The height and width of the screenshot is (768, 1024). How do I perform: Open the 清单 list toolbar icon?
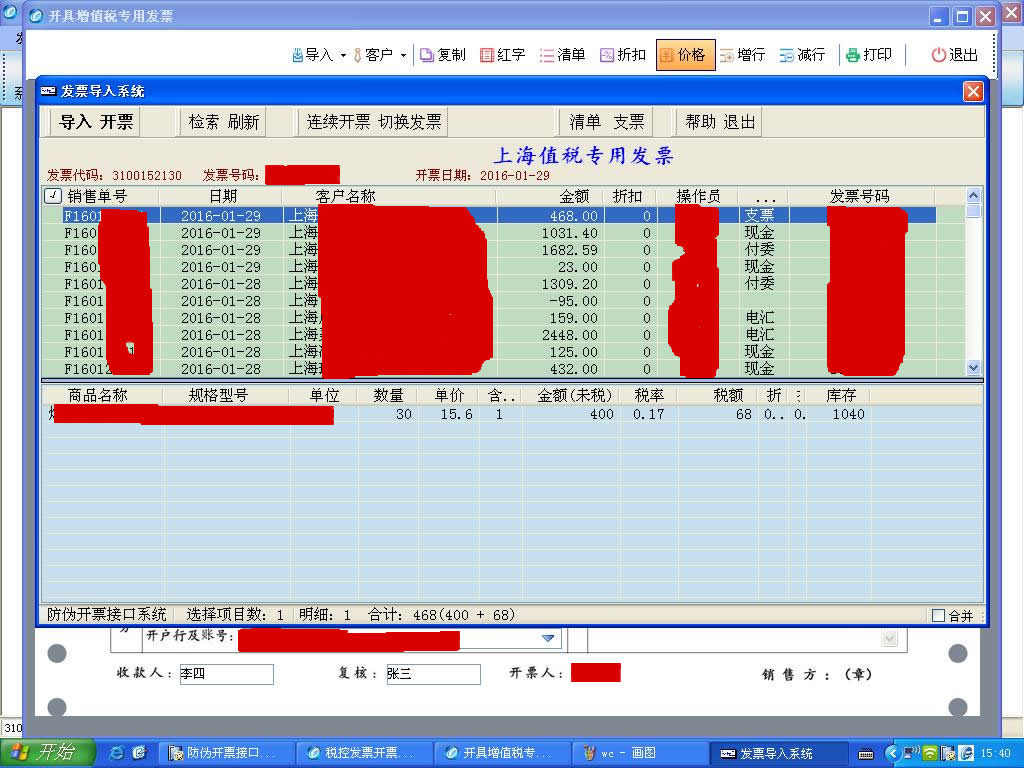[x=562, y=55]
